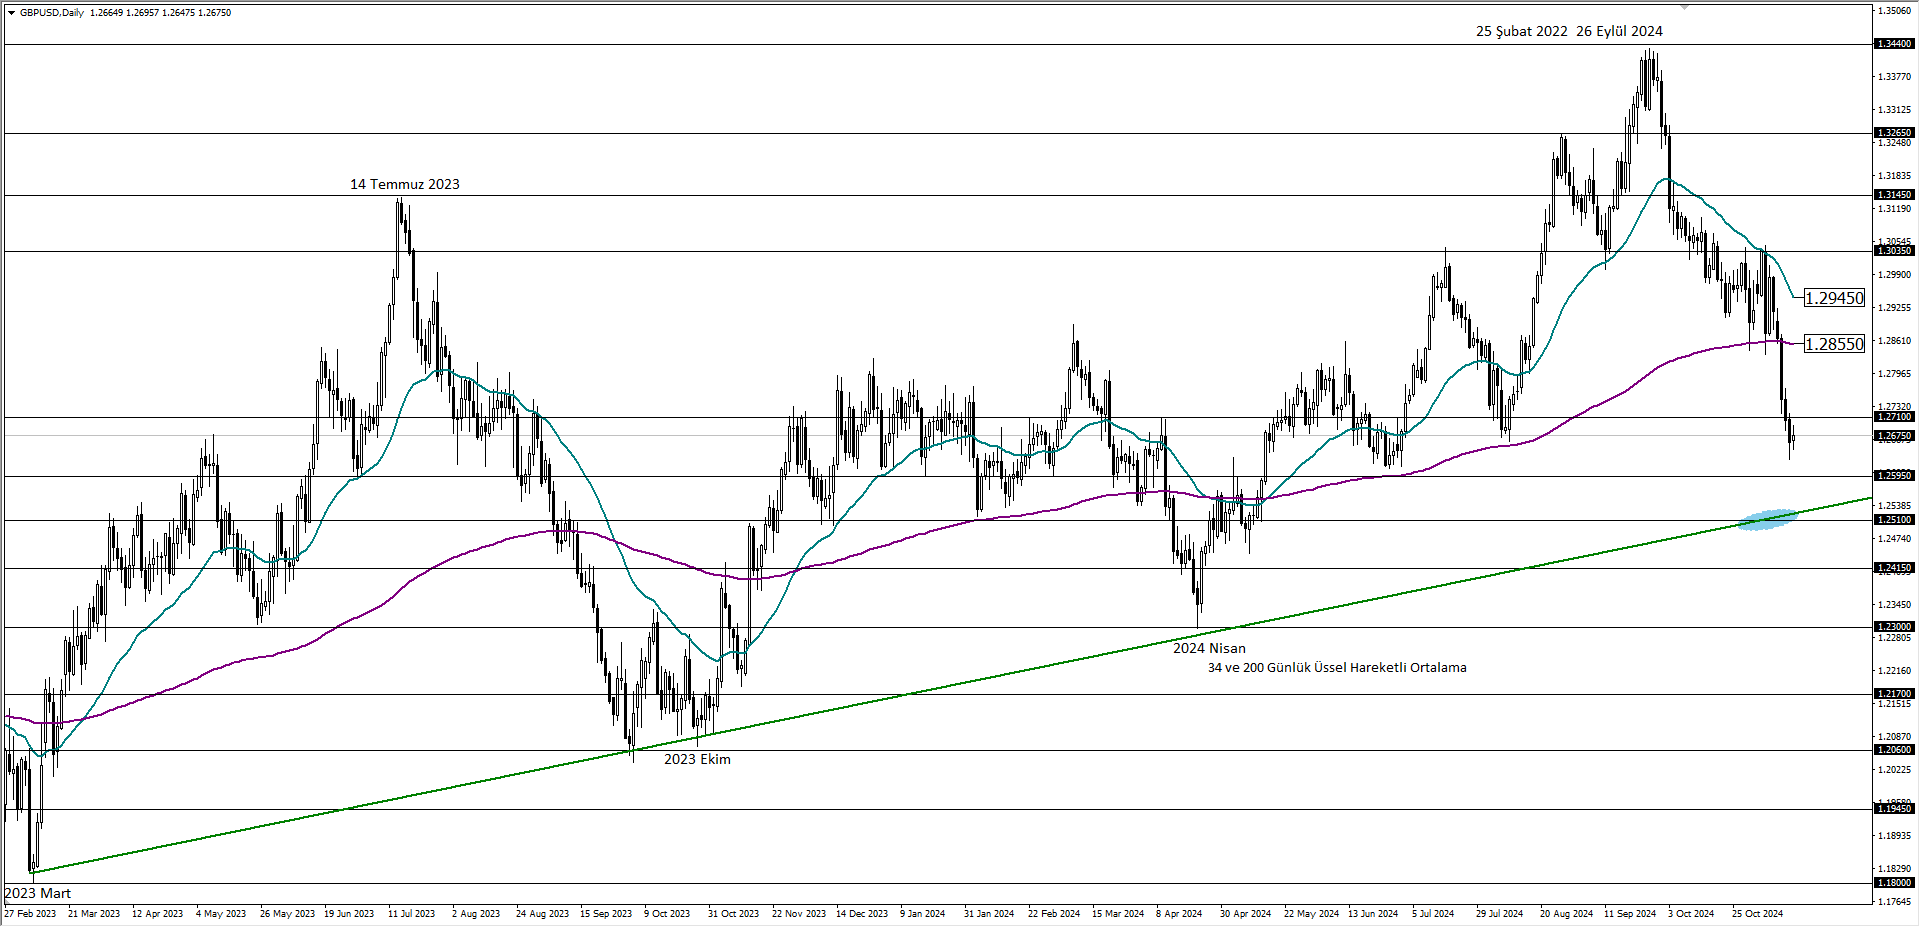
Task: Click the '27 Feb 2023' date on time axis
Action: click(x=30, y=914)
